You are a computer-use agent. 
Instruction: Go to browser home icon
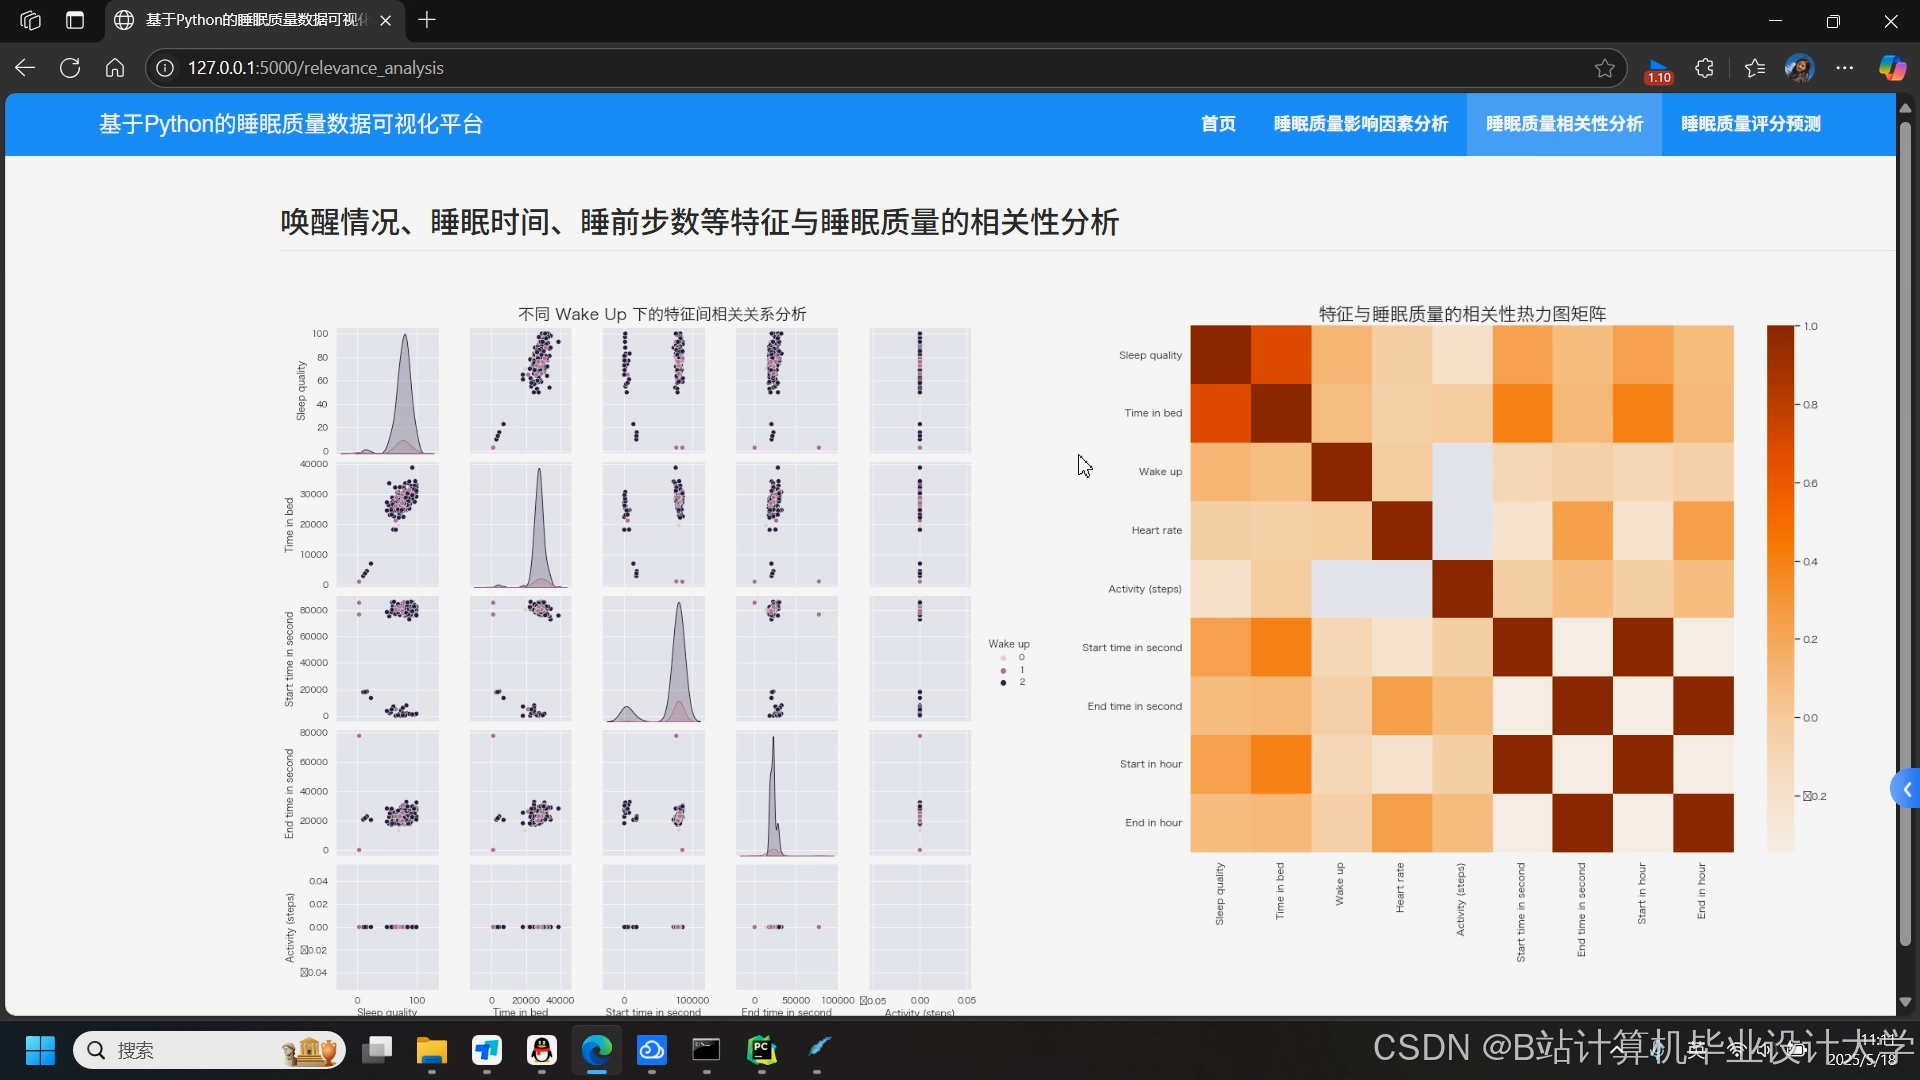coord(115,68)
